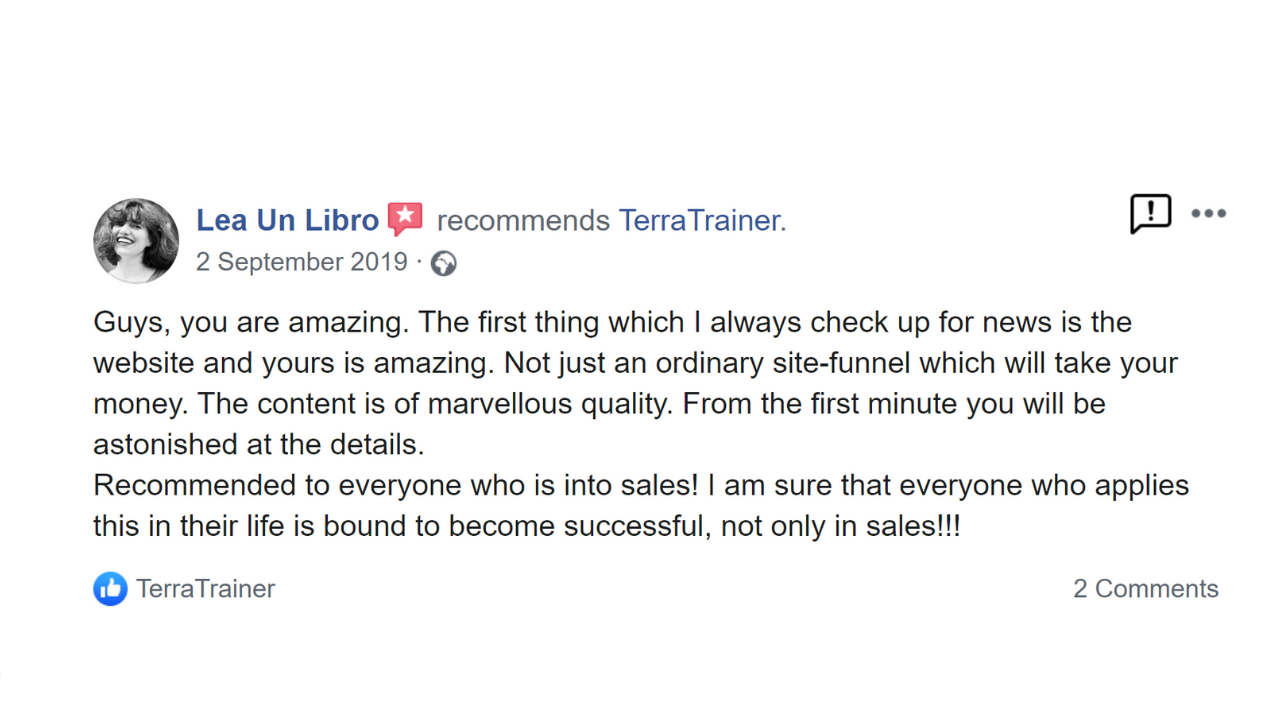1280x720 pixels.
Task: Click the blue thumbs-up like icon
Action: (110, 589)
